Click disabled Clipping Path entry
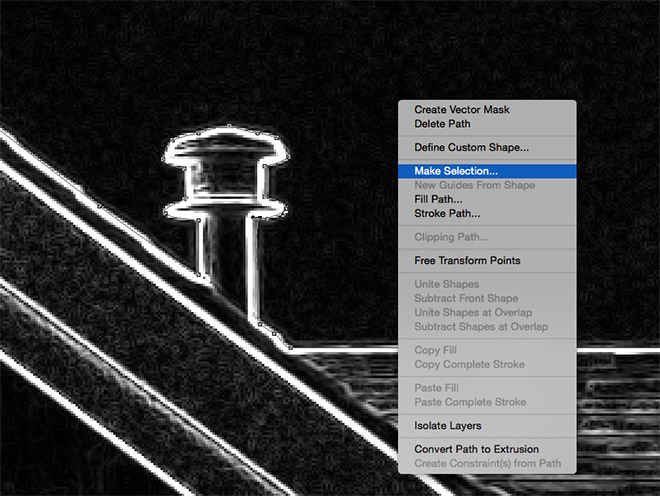 tap(487, 237)
